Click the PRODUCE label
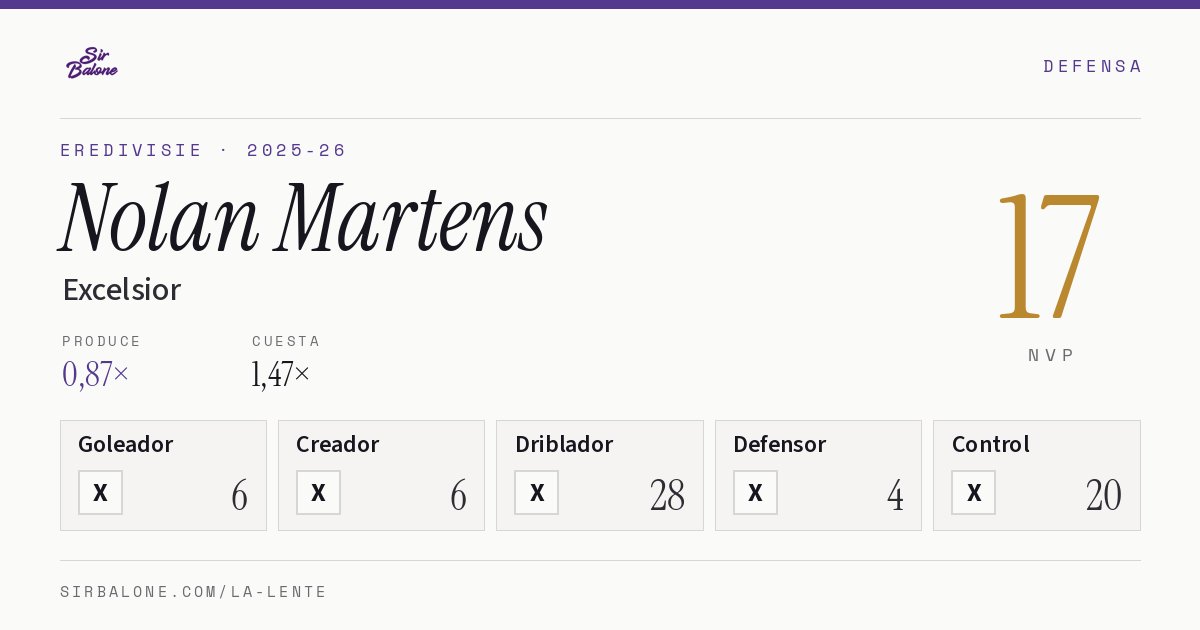This screenshot has height=630, width=1200. click(x=102, y=341)
